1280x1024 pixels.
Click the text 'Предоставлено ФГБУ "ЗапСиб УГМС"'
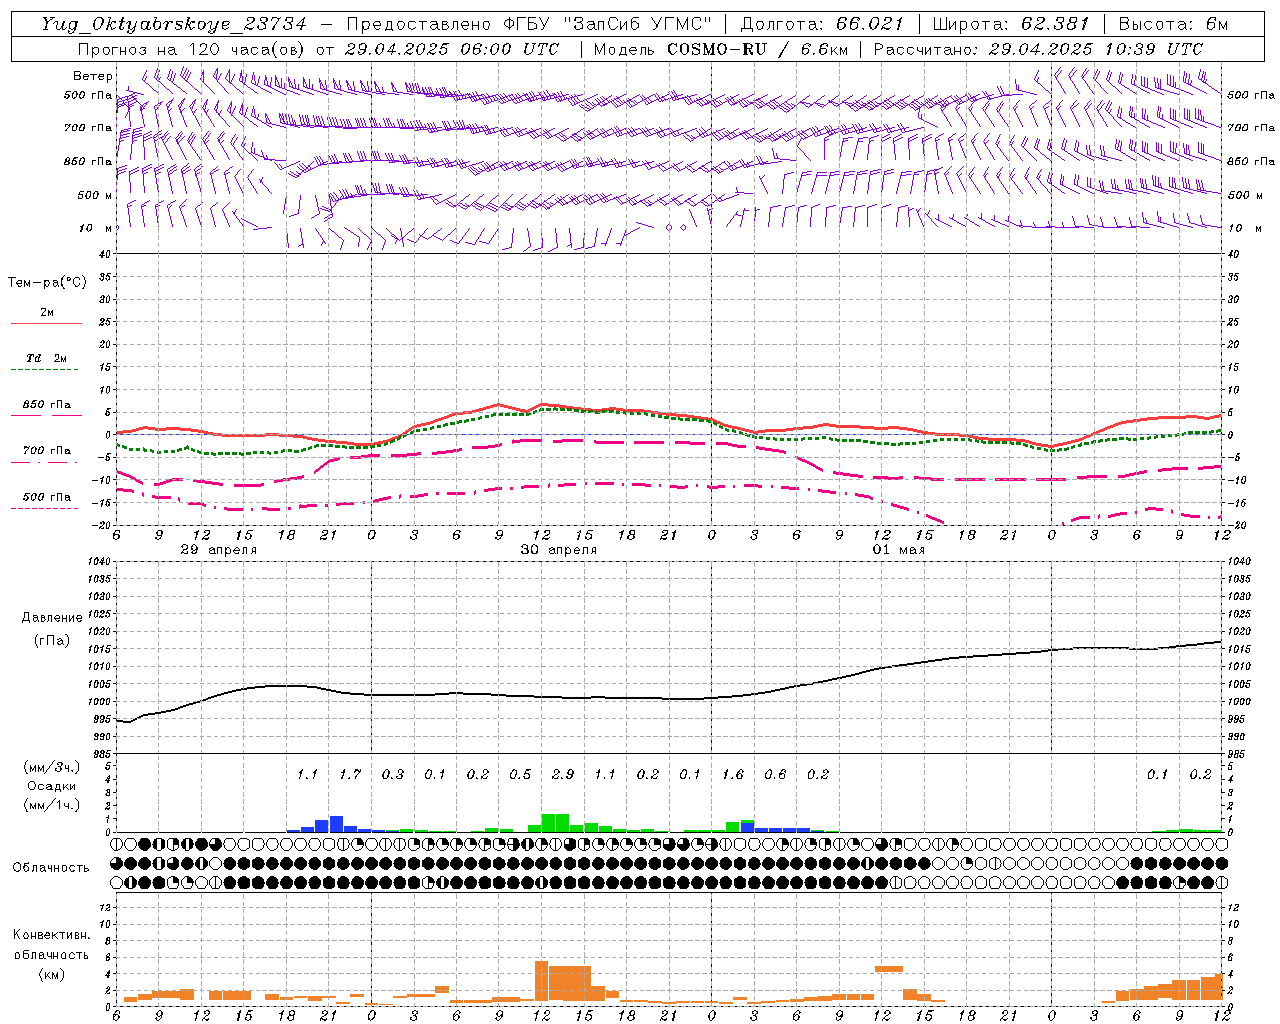point(529,24)
